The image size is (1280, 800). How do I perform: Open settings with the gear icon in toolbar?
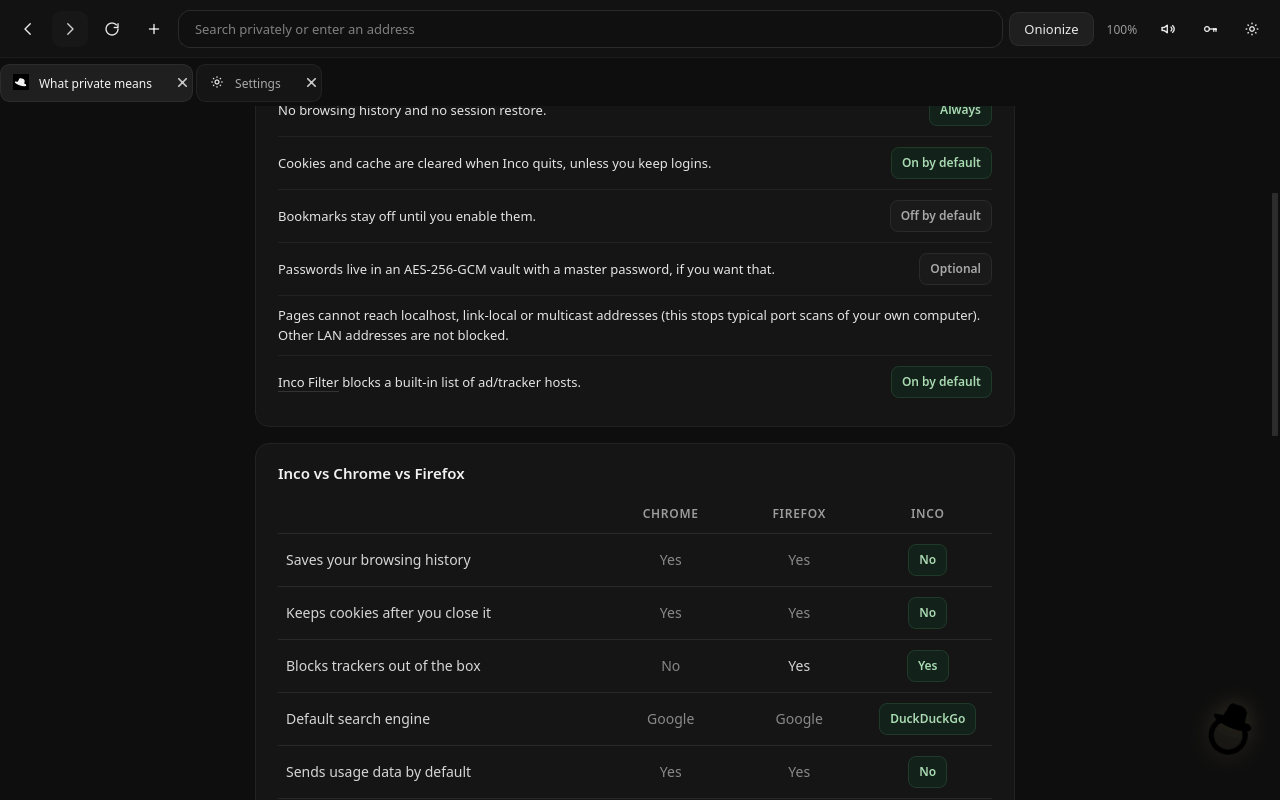1252,29
